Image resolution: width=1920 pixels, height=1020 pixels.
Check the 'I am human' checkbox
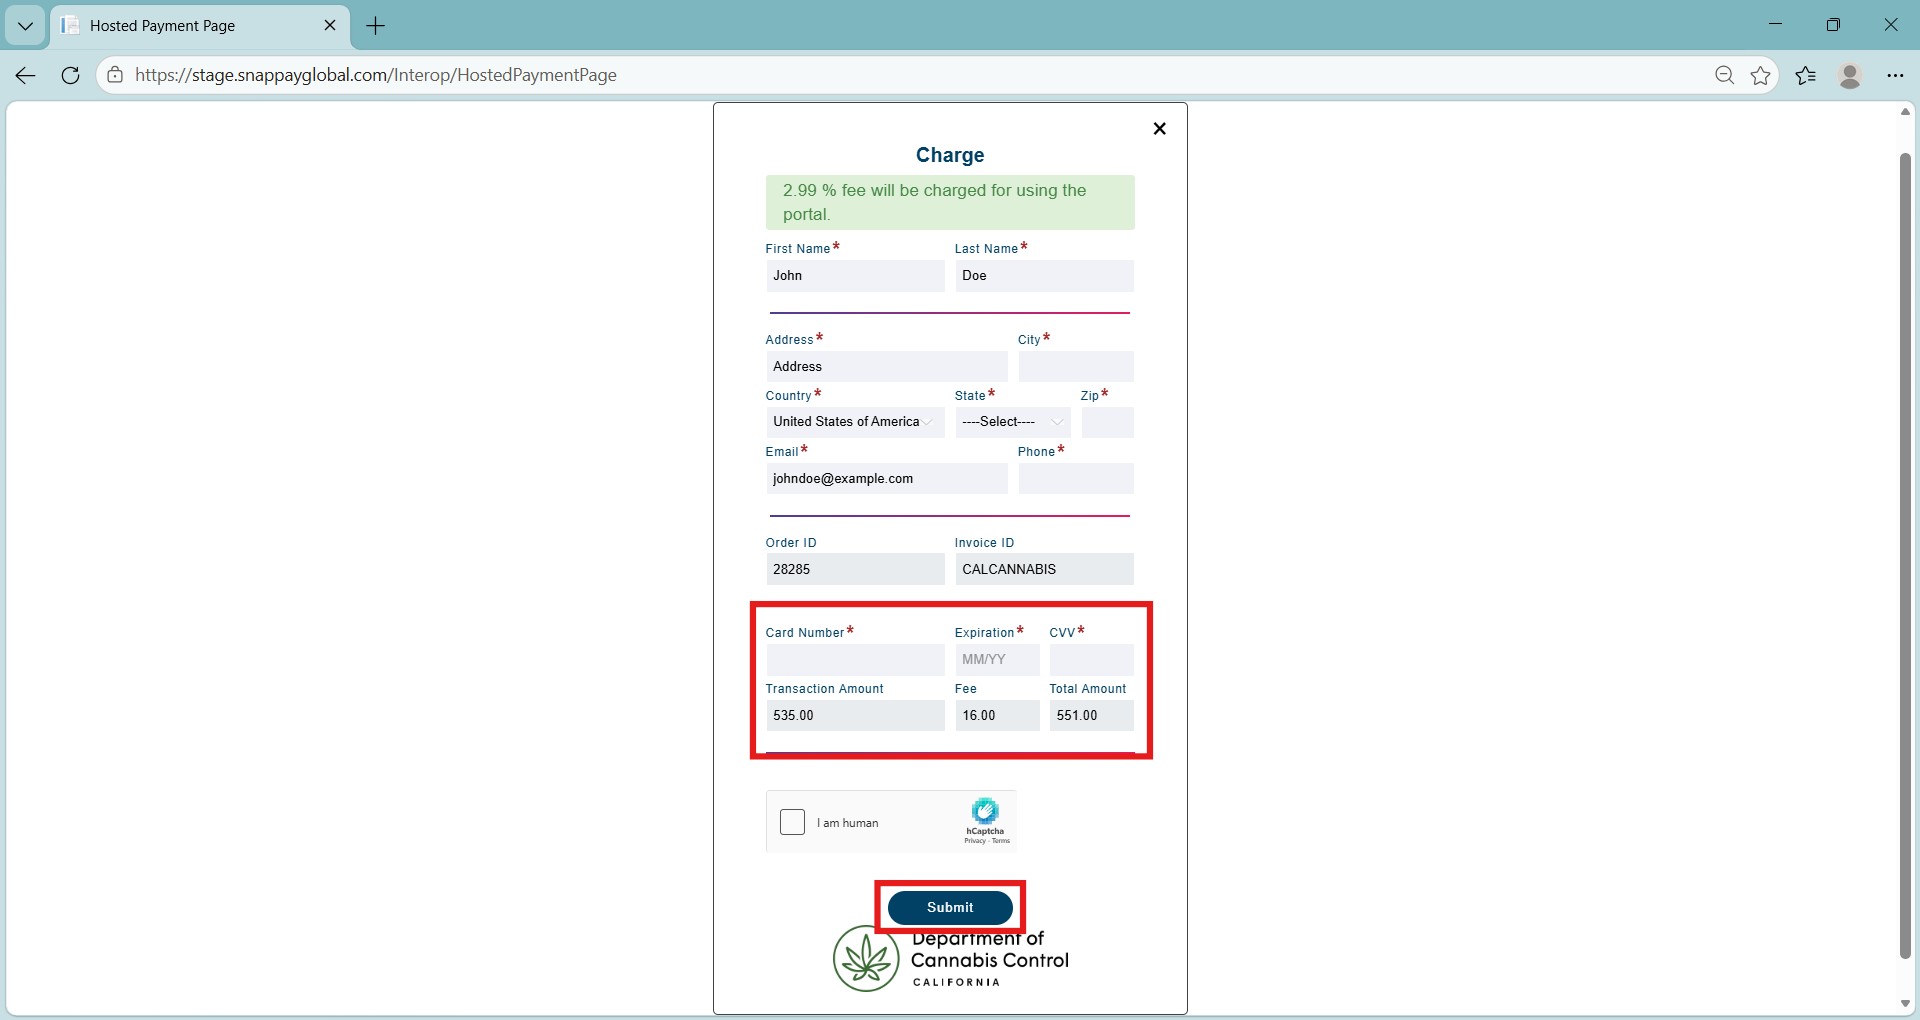tap(792, 822)
